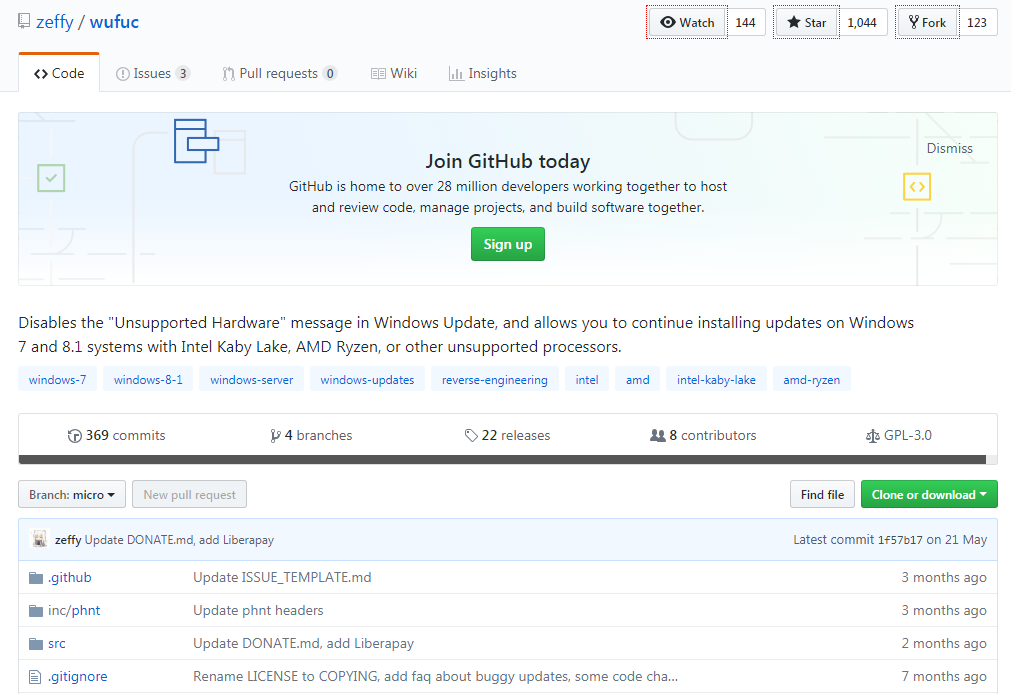Star the wufuc repository
The image size is (1011, 694).
(807, 23)
